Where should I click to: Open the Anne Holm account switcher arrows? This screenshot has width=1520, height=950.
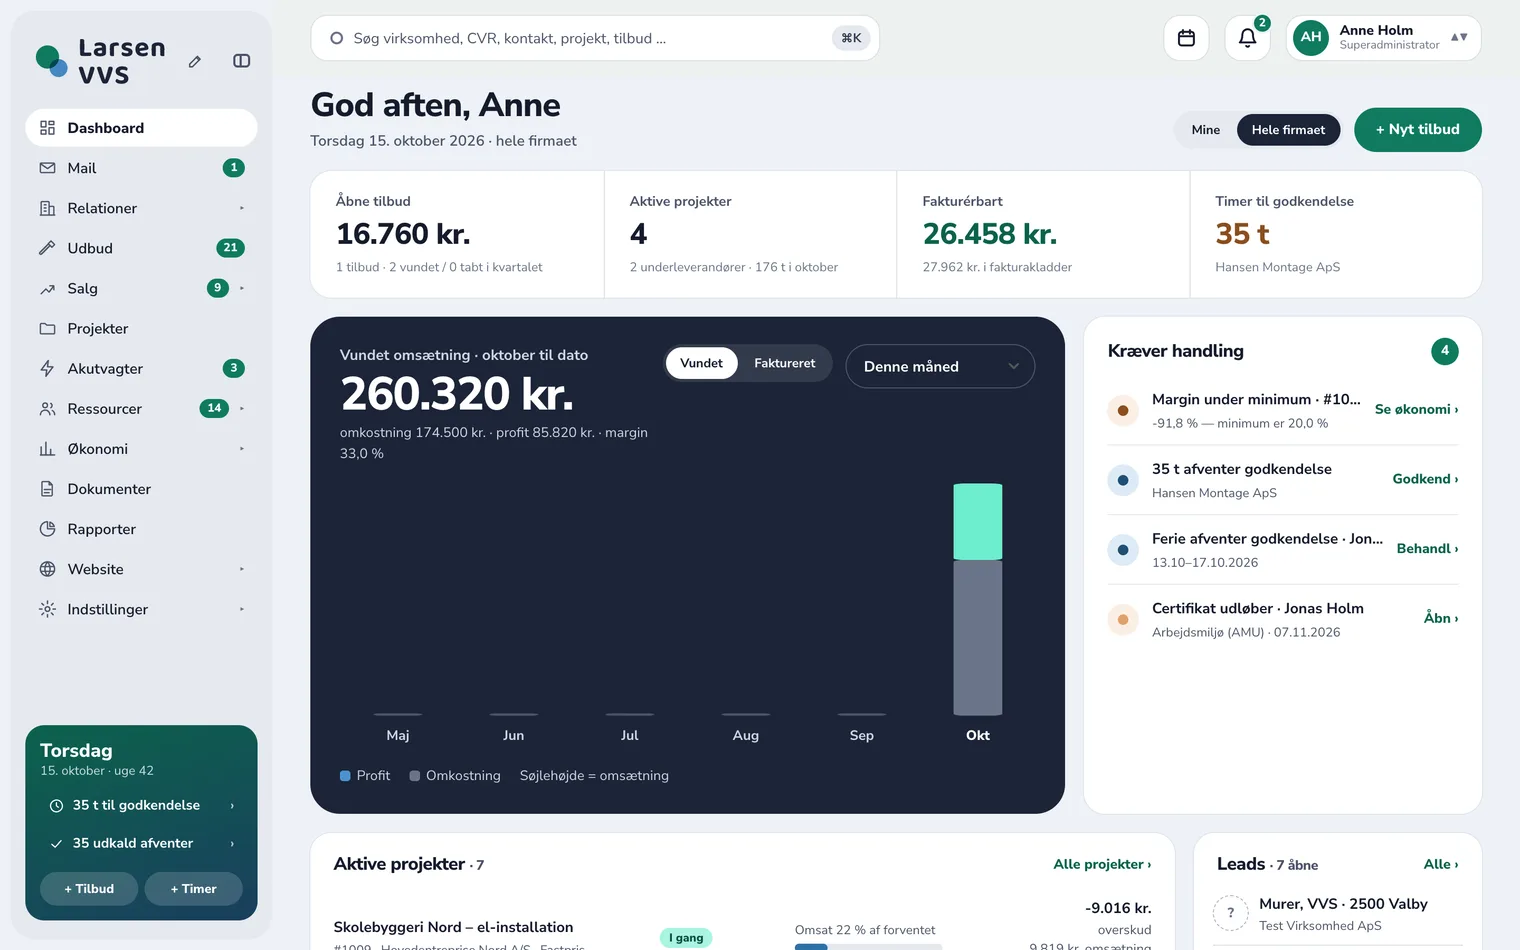click(x=1459, y=37)
